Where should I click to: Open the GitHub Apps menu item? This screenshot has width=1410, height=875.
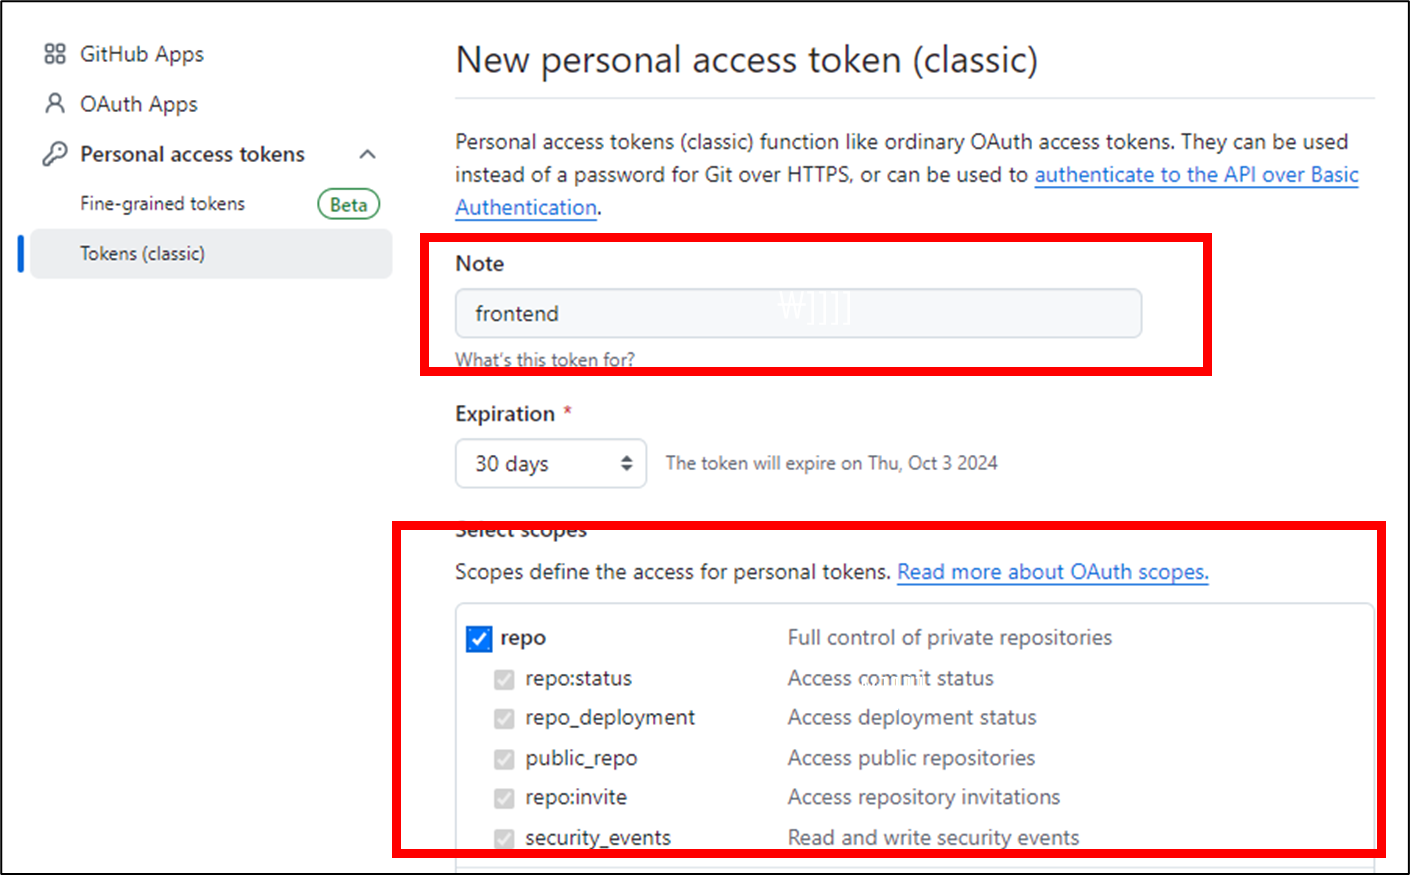click(142, 54)
